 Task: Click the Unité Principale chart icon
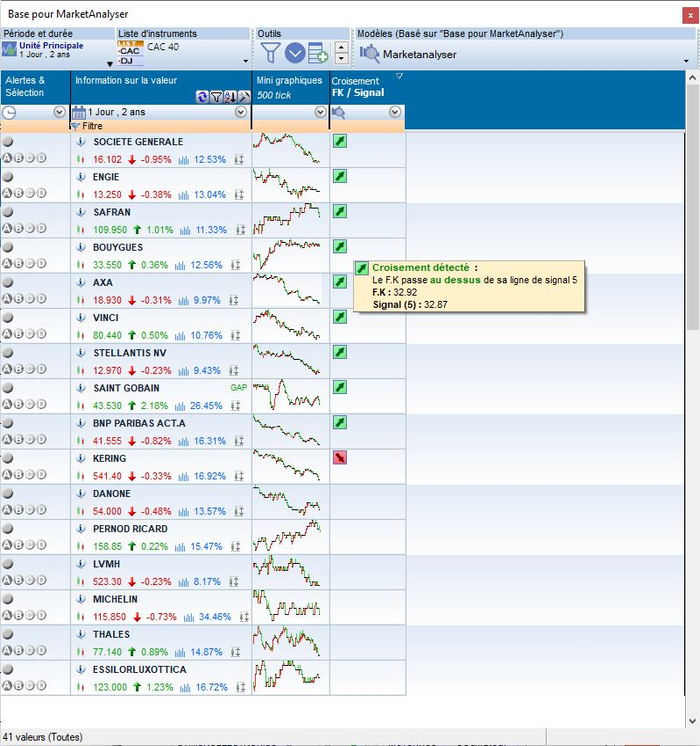coord(9,49)
